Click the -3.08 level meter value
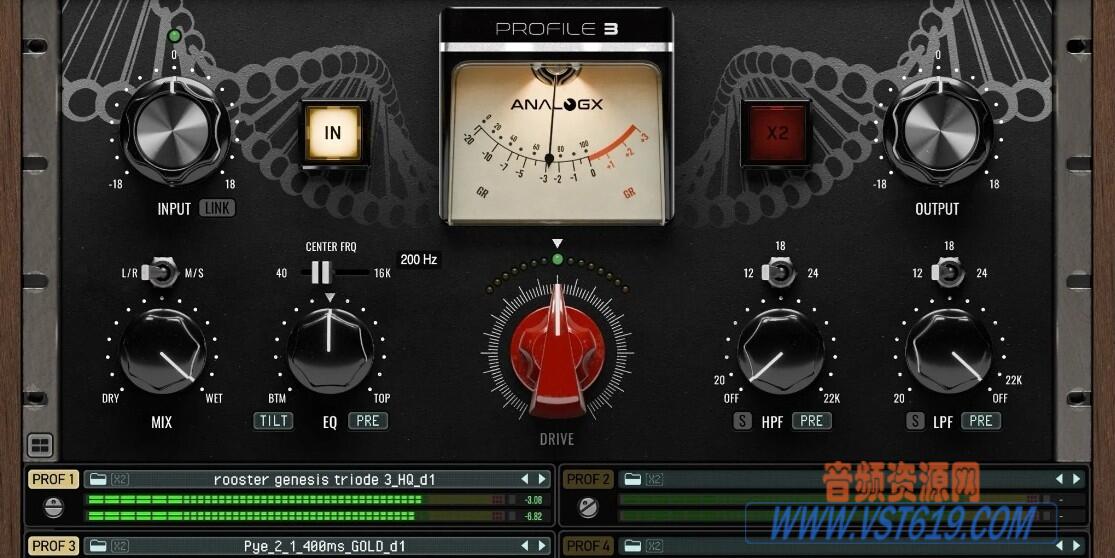This screenshot has width=1115, height=558. click(x=533, y=500)
